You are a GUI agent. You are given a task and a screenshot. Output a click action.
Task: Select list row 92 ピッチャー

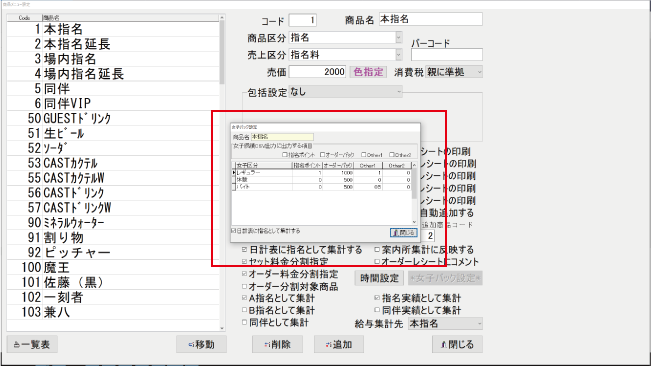[x=113, y=253]
